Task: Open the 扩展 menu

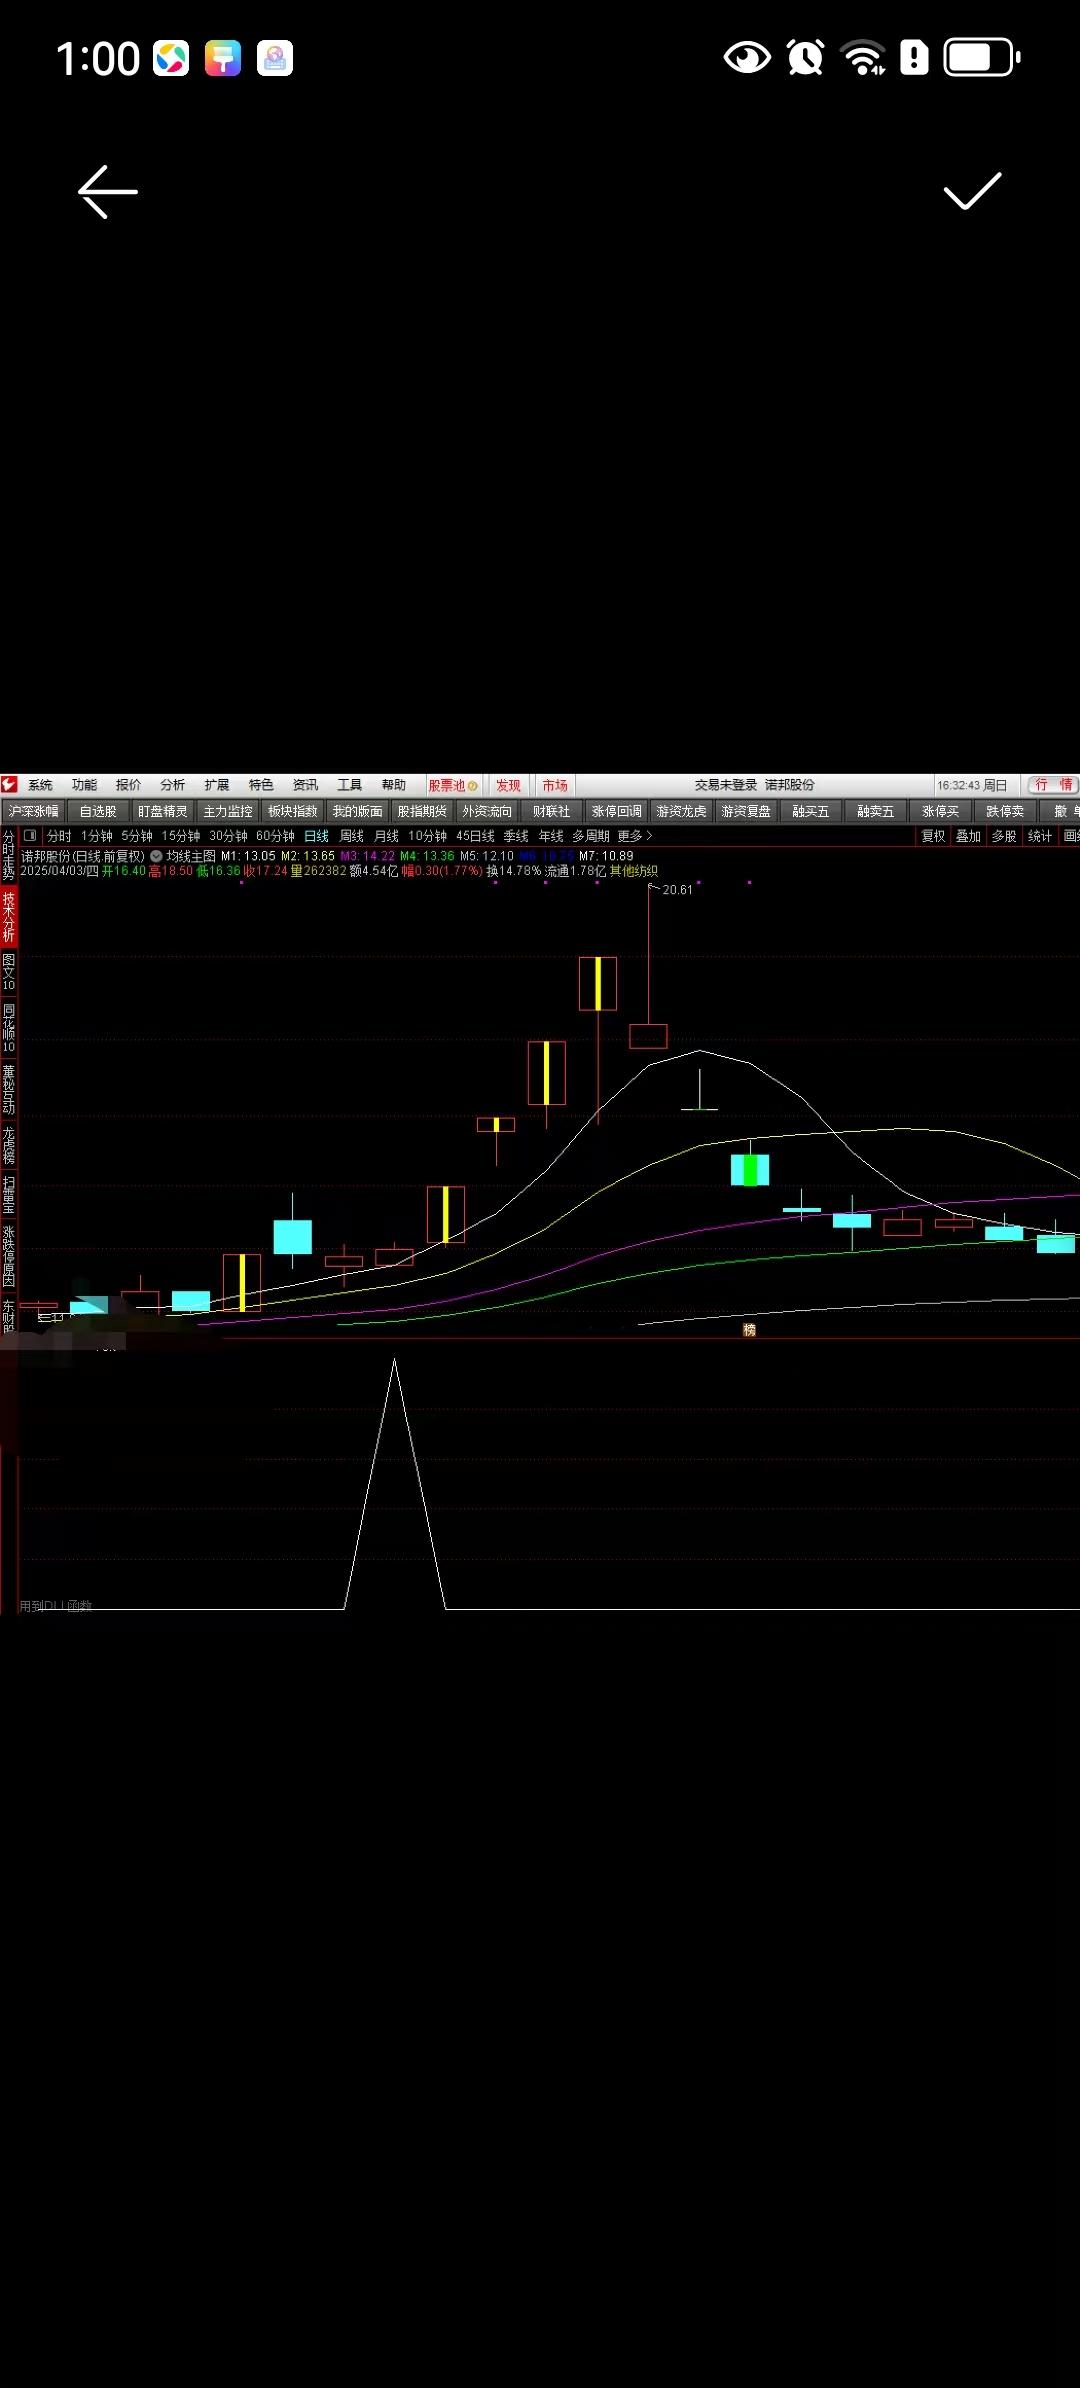Action: [217, 785]
